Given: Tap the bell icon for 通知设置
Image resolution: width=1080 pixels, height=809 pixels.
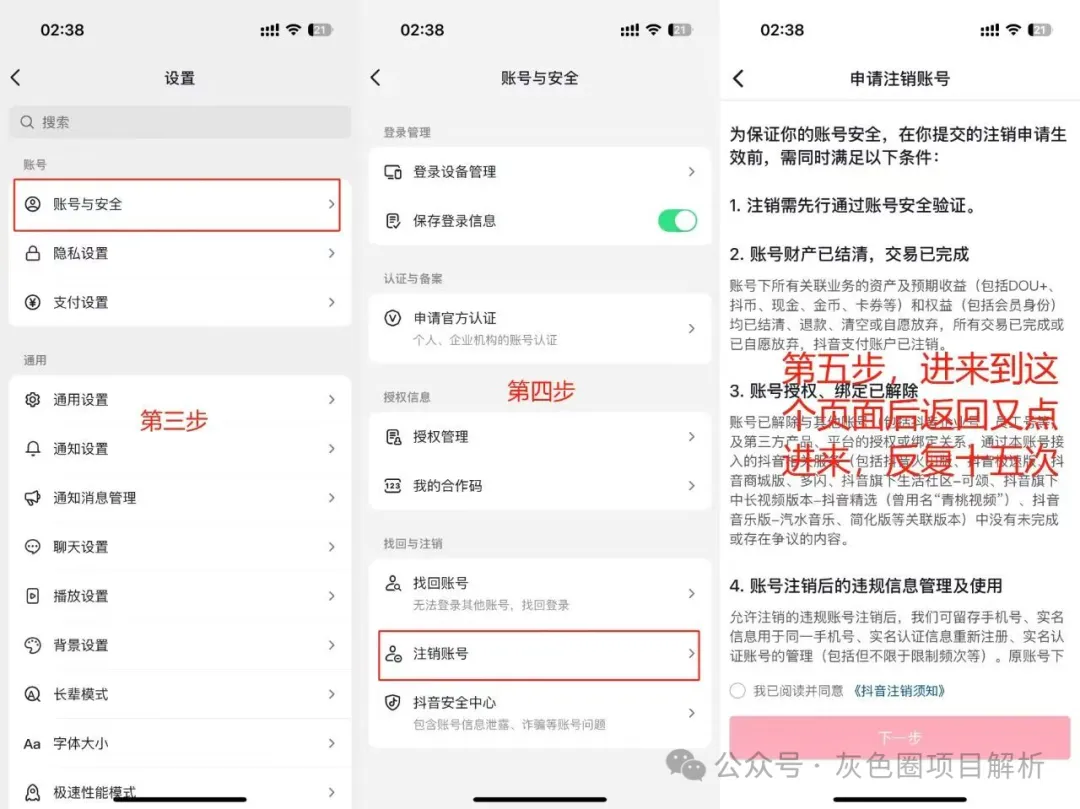Looking at the screenshot, I should coord(33,449).
